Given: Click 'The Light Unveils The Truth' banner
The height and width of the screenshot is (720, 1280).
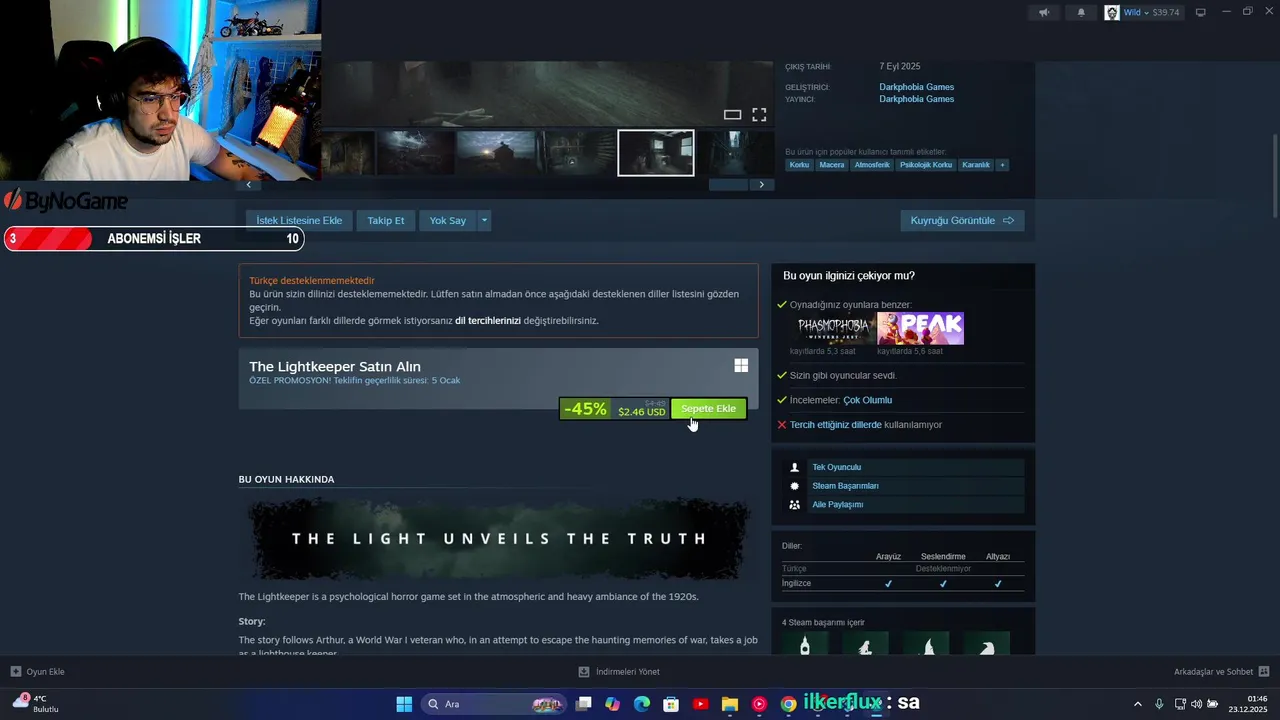Looking at the screenshot, I should click(499, 539).
